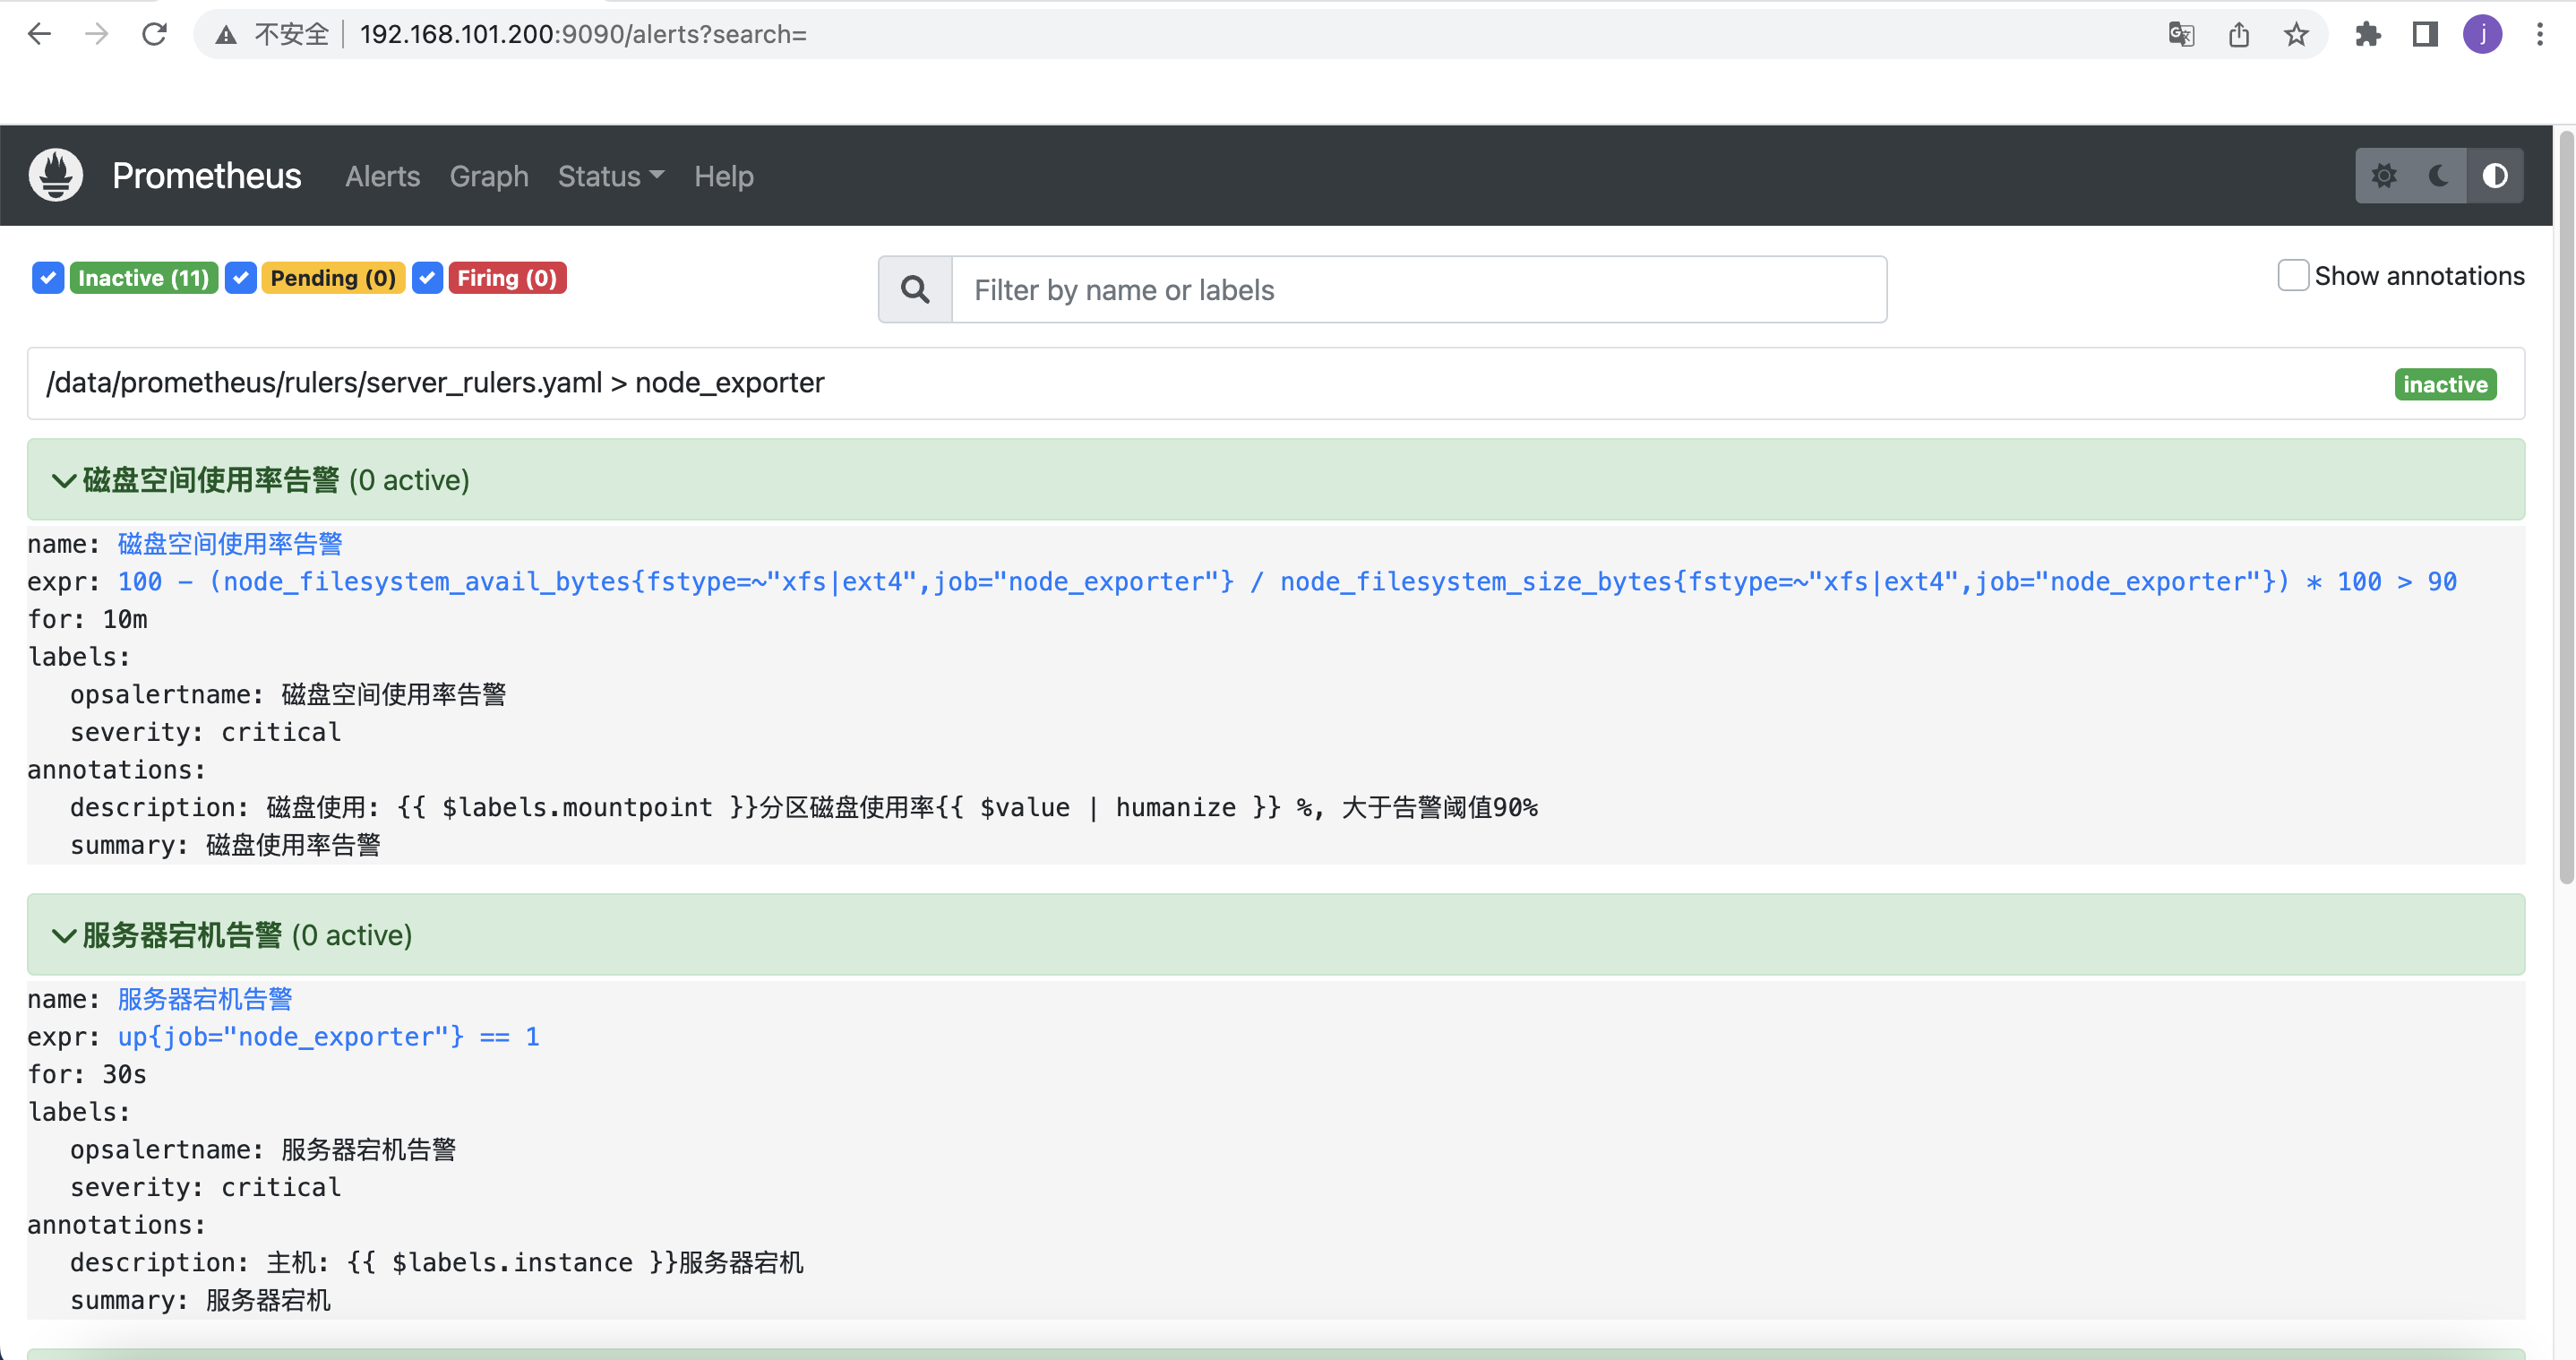Image resolution: width=2576 pixels, height=1360 pixels.
Task: Open the Chrome three-dot menu
Action: coord(2540,35)
